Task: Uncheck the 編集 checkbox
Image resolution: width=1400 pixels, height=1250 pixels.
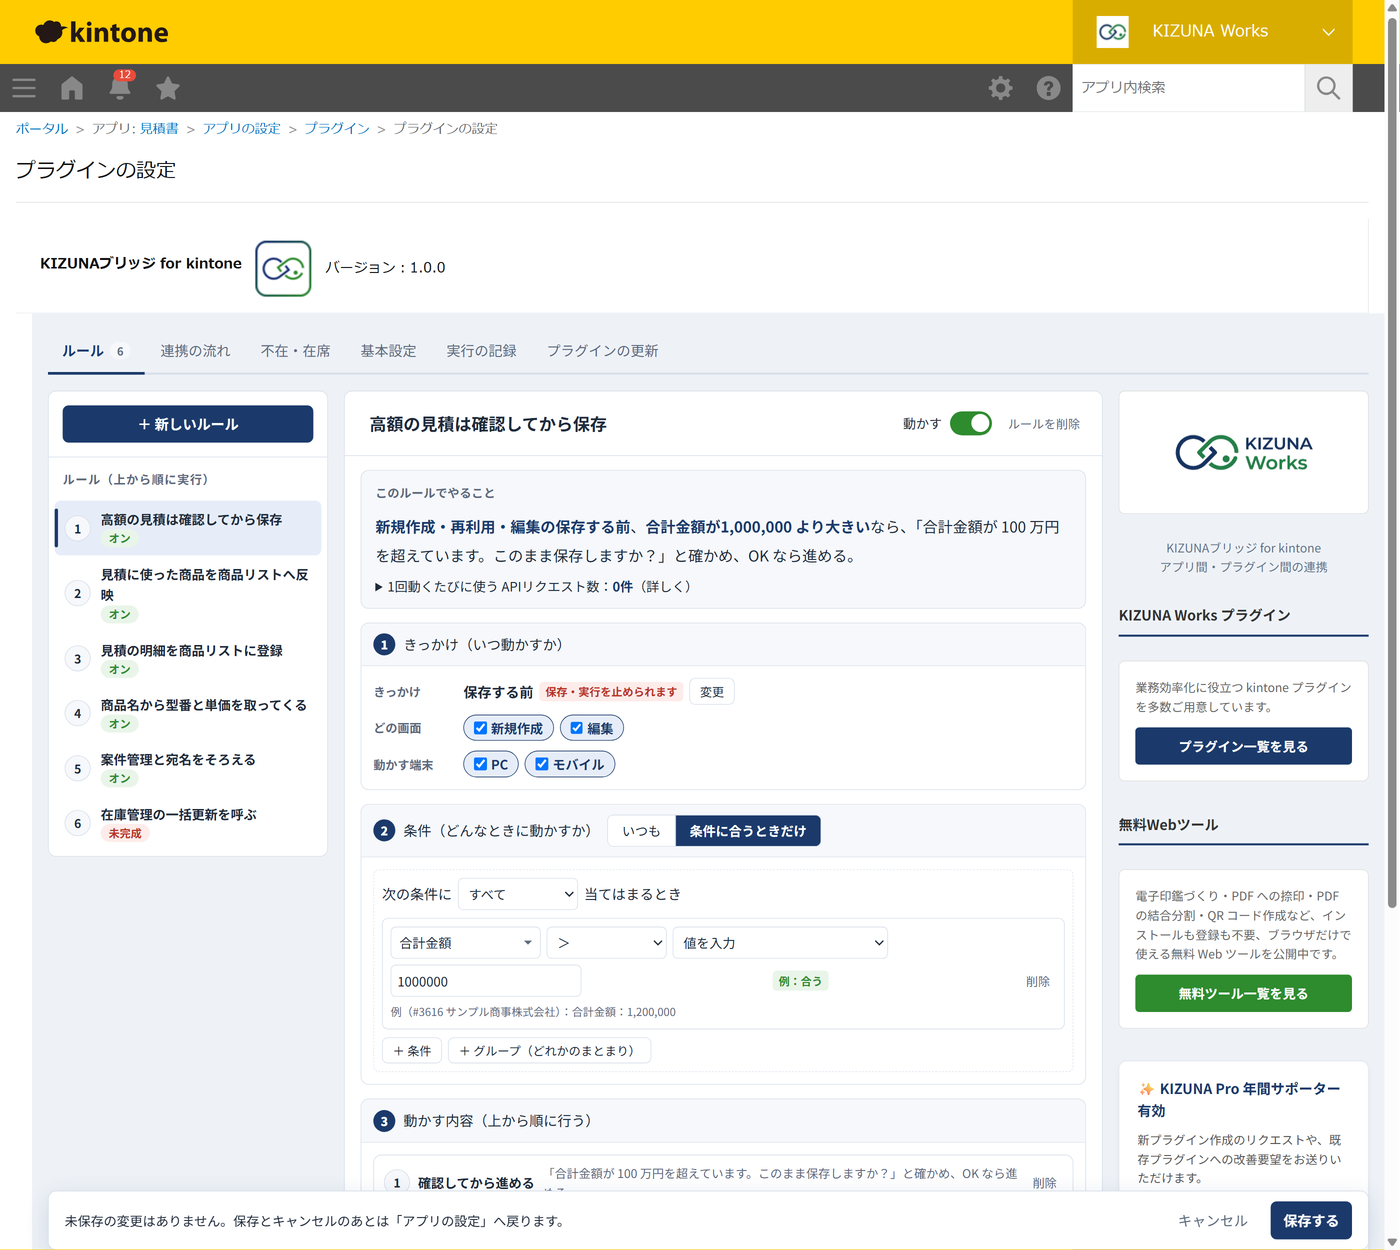Action: 576,728
